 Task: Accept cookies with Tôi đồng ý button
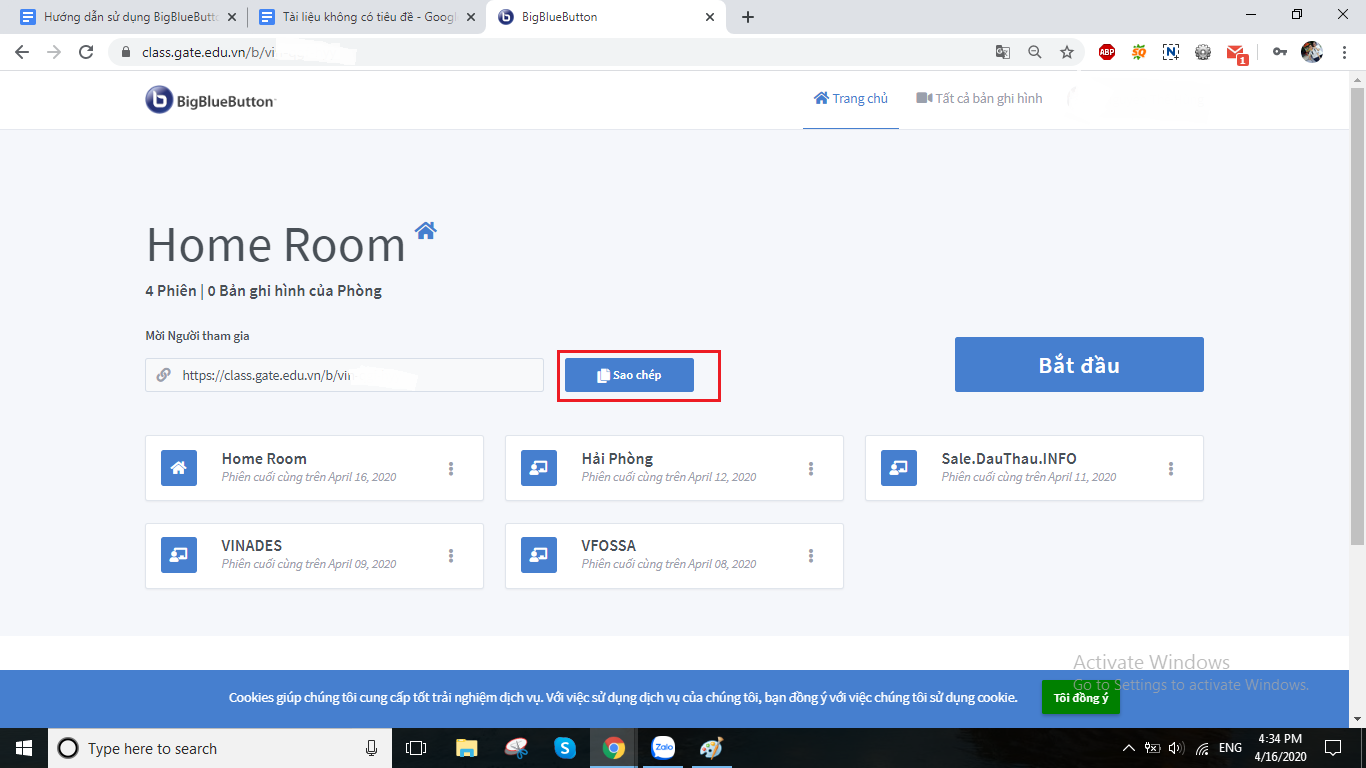(1081, 697)
